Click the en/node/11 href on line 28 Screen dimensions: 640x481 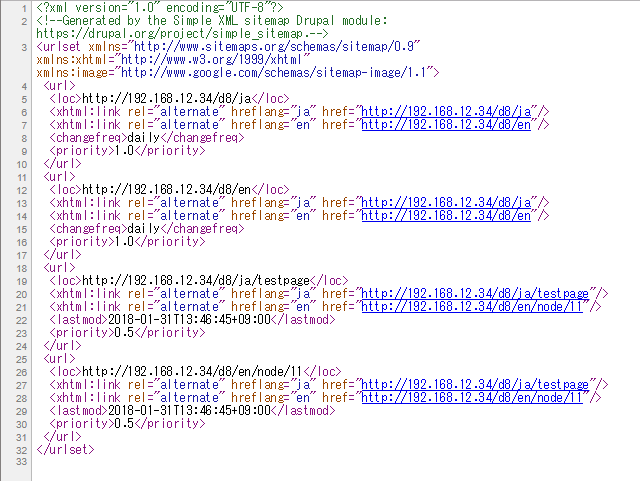click(472, 397)
